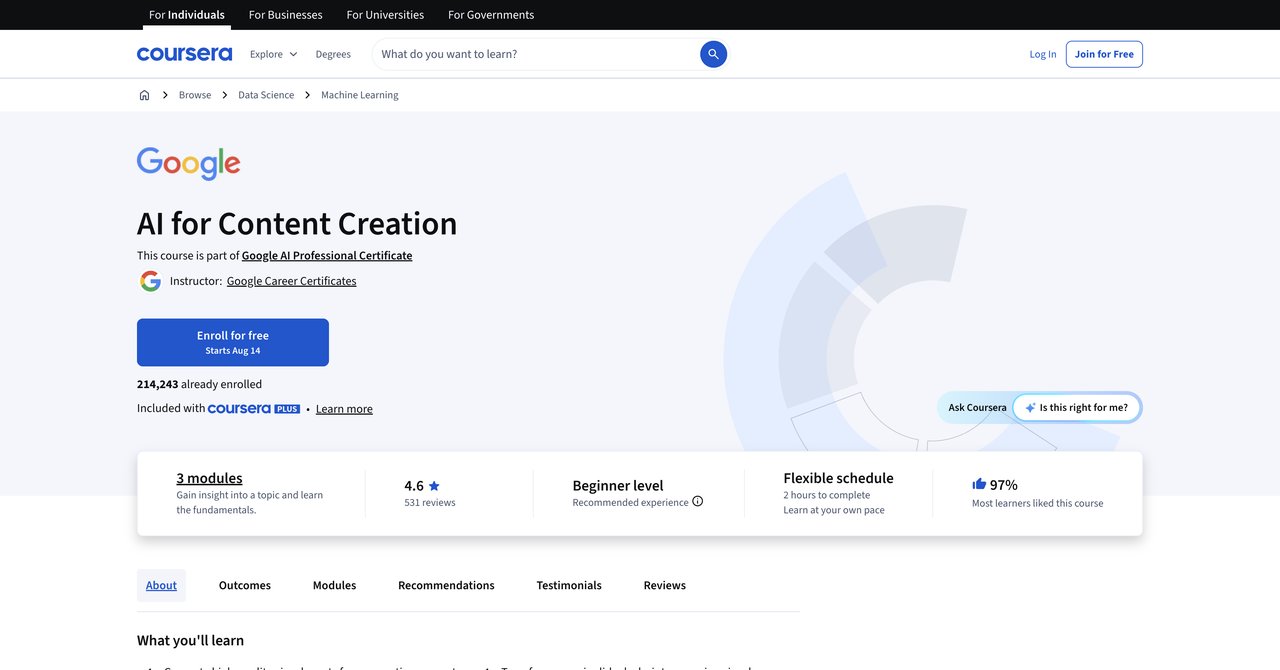Click the 'Is this right for me?' button
The width and height of the screenshot is (1280, 670).
[1077, 408]
